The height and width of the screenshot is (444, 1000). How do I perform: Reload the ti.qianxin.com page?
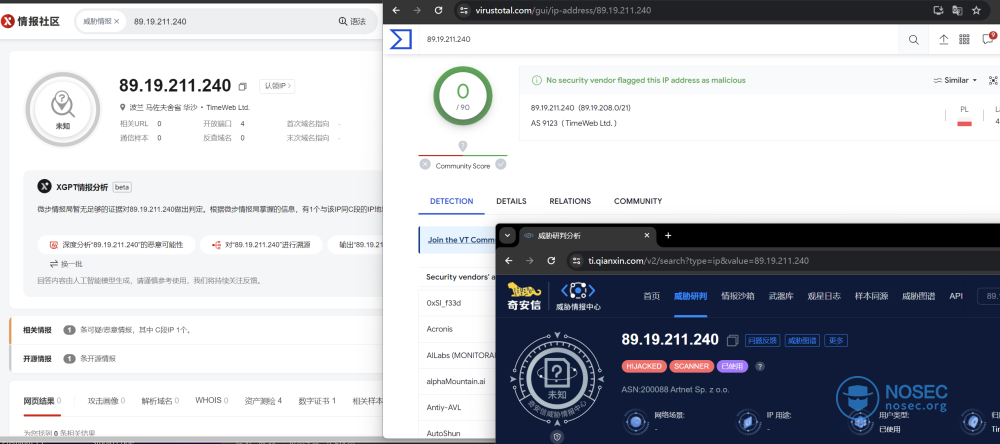click(552, 260)
